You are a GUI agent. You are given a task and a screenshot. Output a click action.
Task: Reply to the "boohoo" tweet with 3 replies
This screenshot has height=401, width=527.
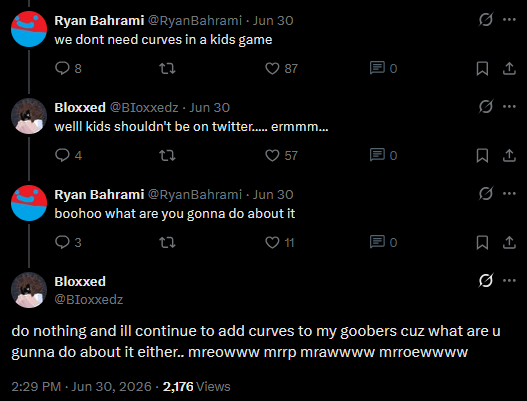pyautogui.click(x=63, y=242)
